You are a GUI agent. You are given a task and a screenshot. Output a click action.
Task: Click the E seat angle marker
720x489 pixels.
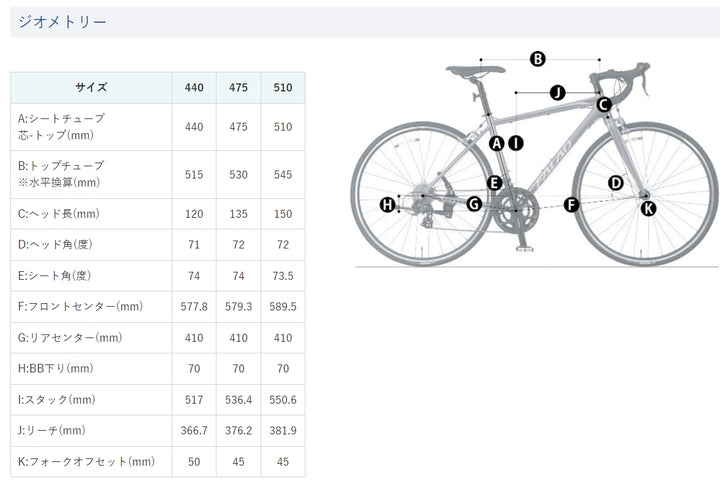494,182
